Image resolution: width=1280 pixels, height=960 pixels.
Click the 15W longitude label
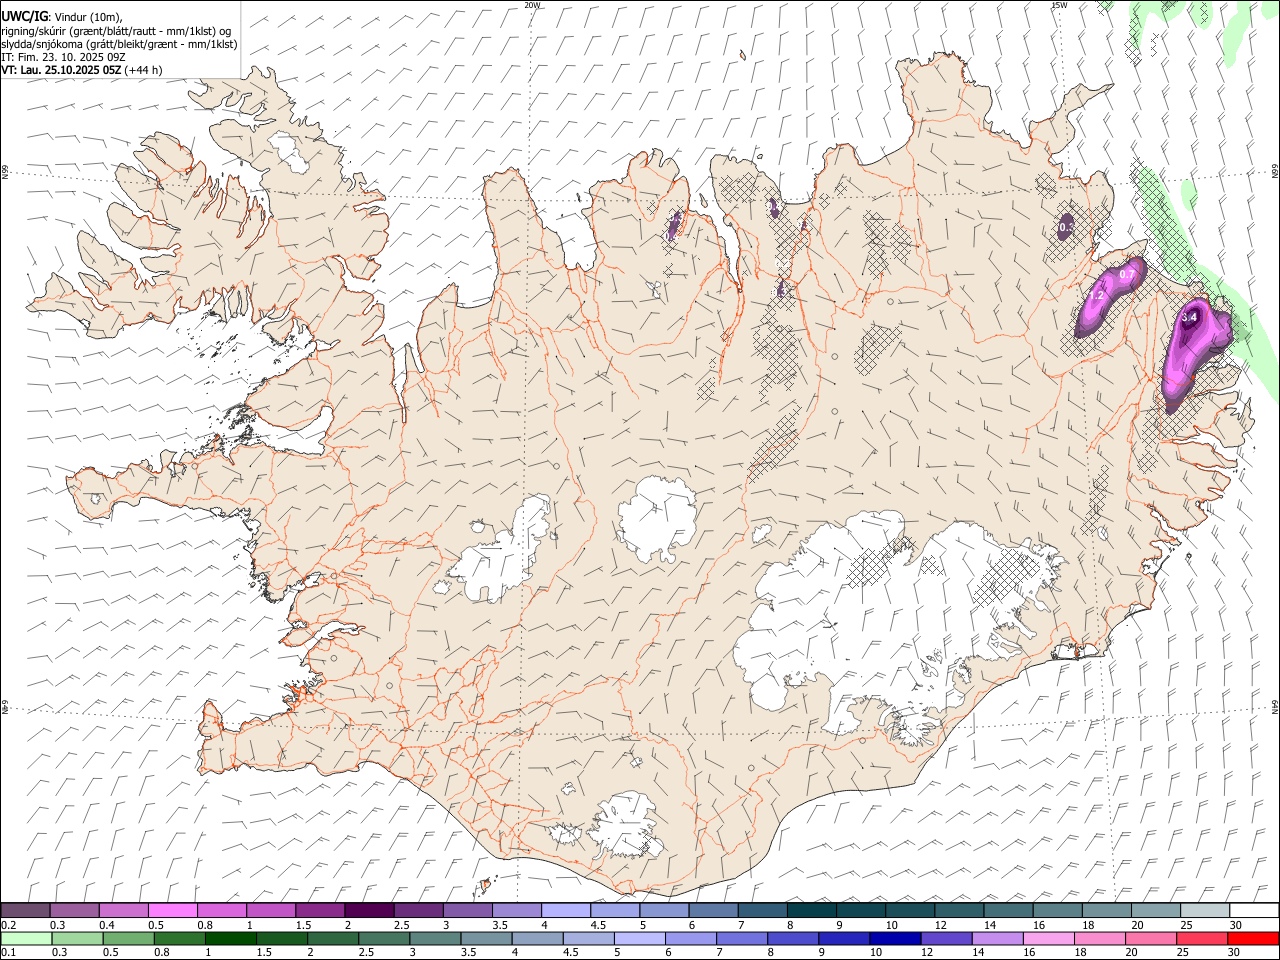[1059, 5]
